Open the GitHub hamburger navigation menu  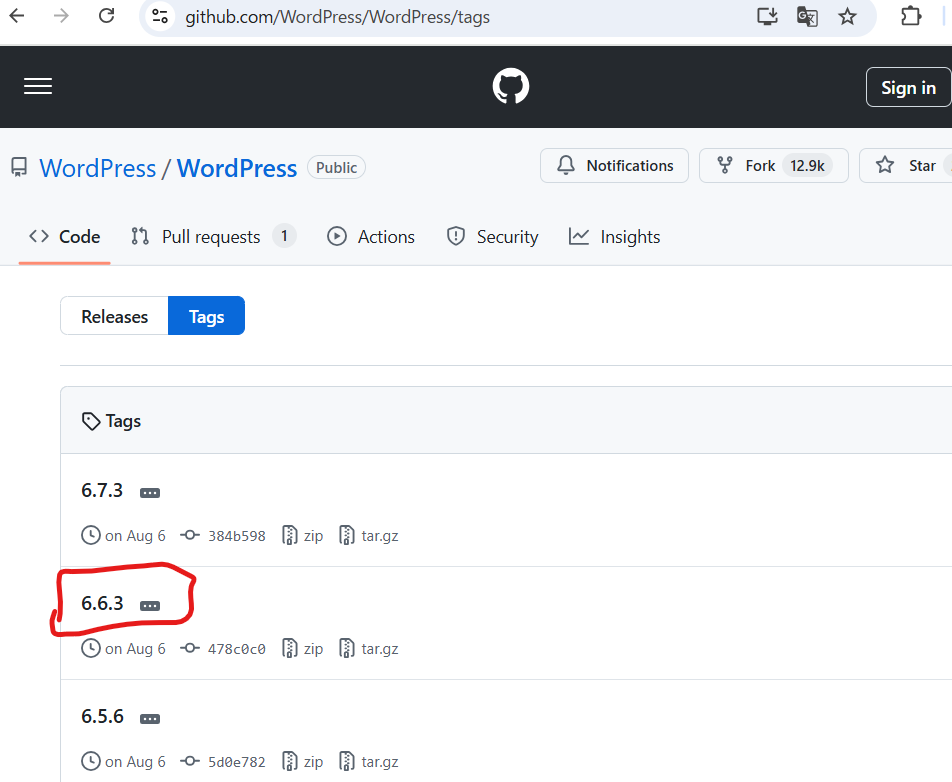(38, 86)
